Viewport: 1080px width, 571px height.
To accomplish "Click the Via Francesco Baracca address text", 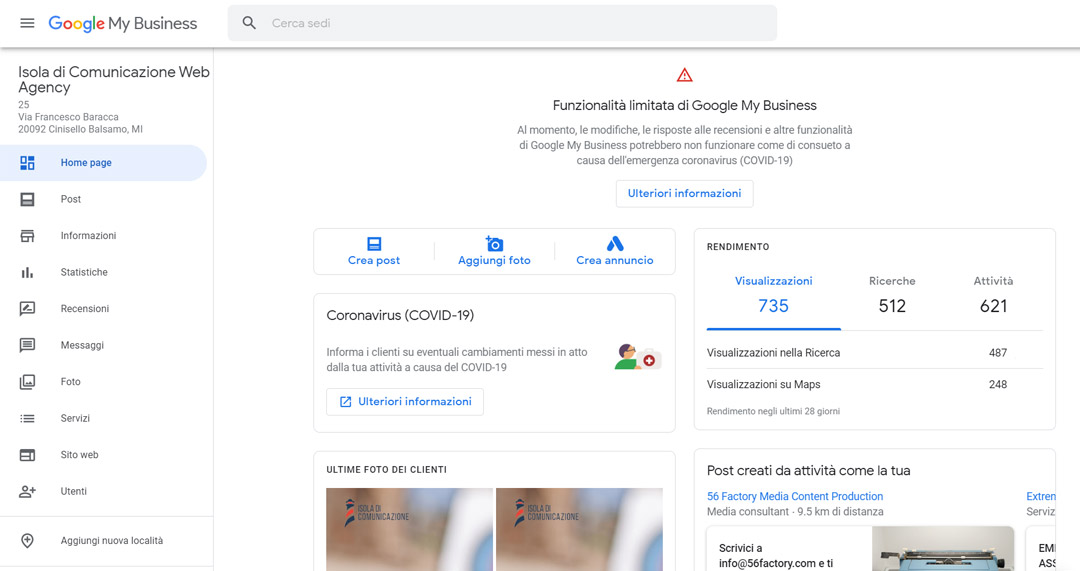I will click(x=68, y=117).
